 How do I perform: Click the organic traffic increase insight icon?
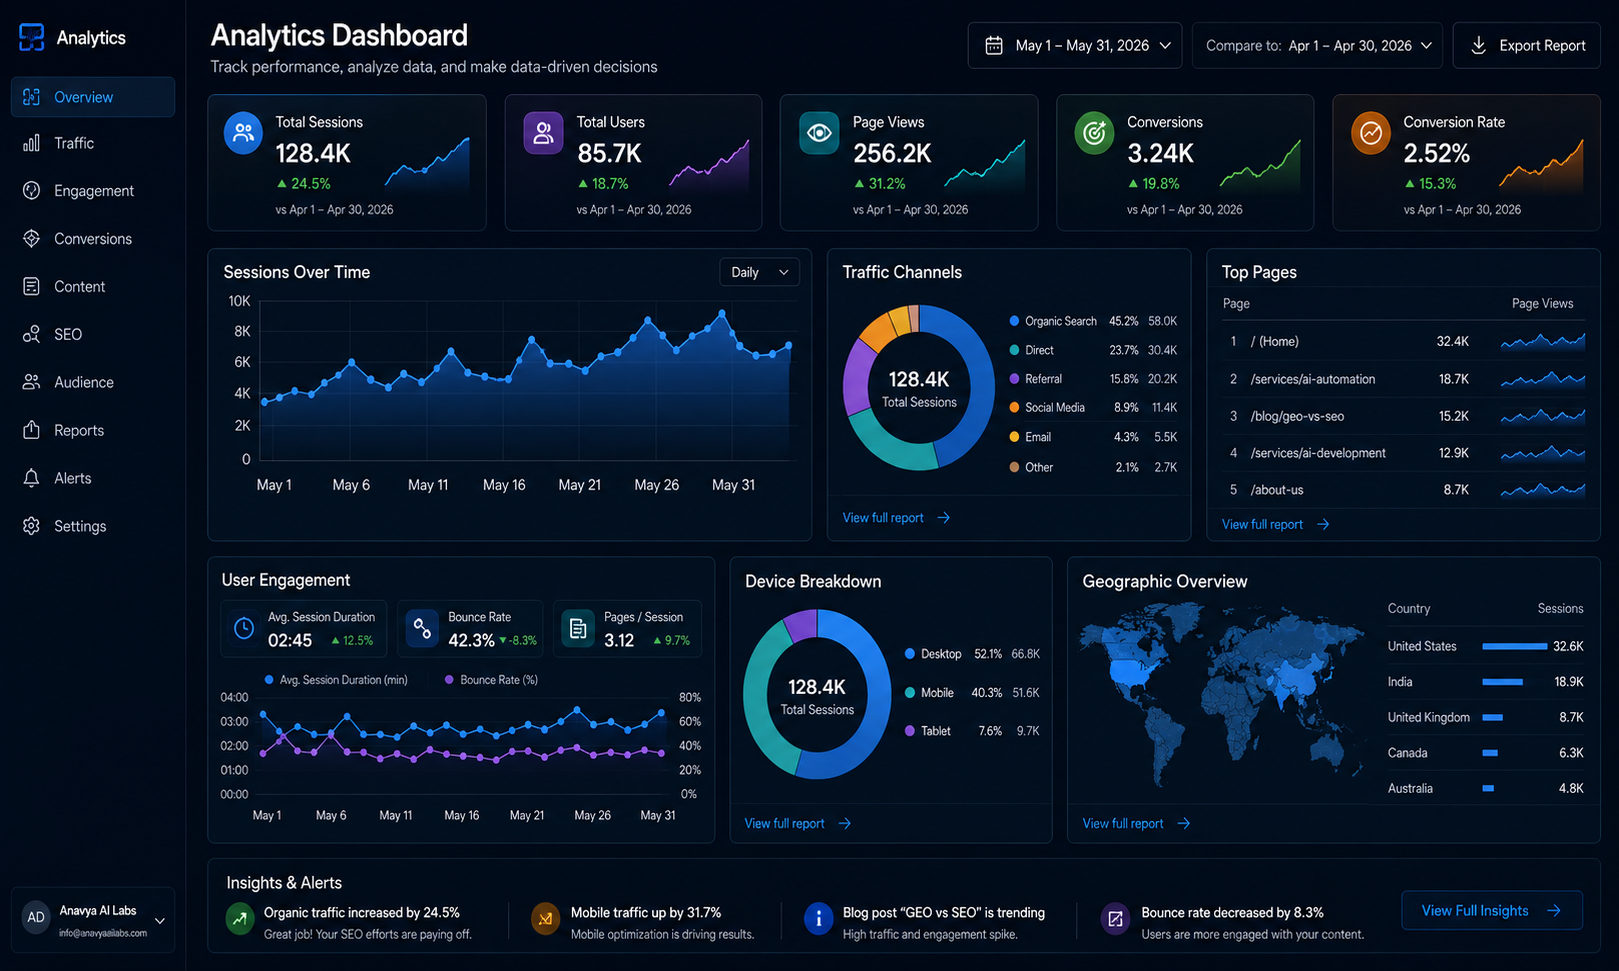[240, 918]
